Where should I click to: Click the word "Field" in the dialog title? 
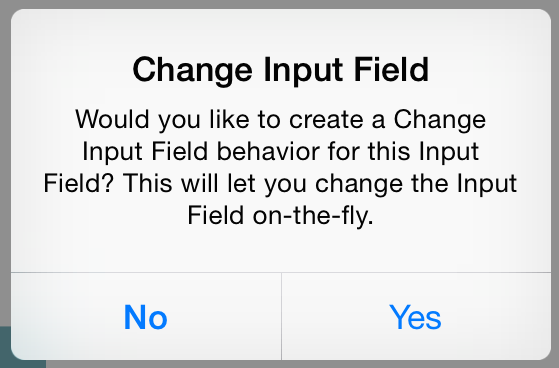coord(391,70)
